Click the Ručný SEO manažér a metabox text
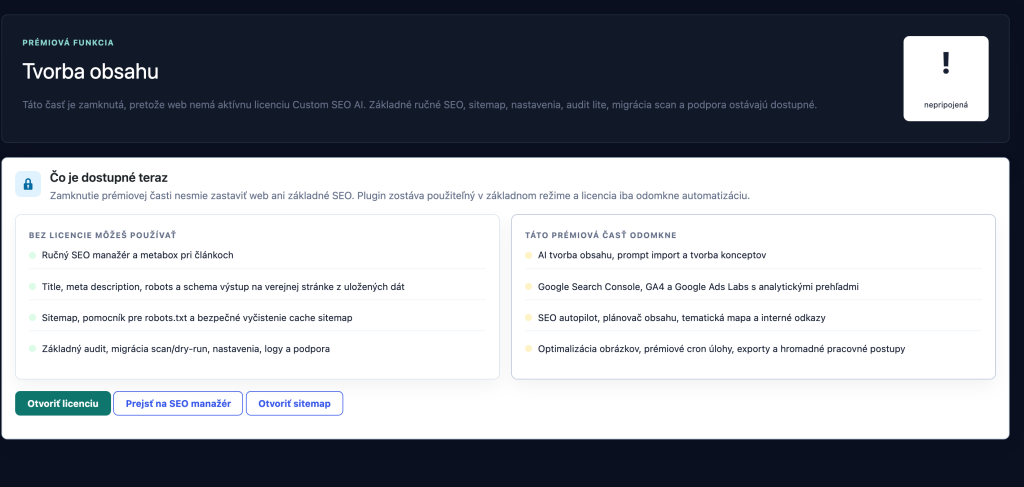The height and width of the screenshot is (487, 1024). coord(137,255)
